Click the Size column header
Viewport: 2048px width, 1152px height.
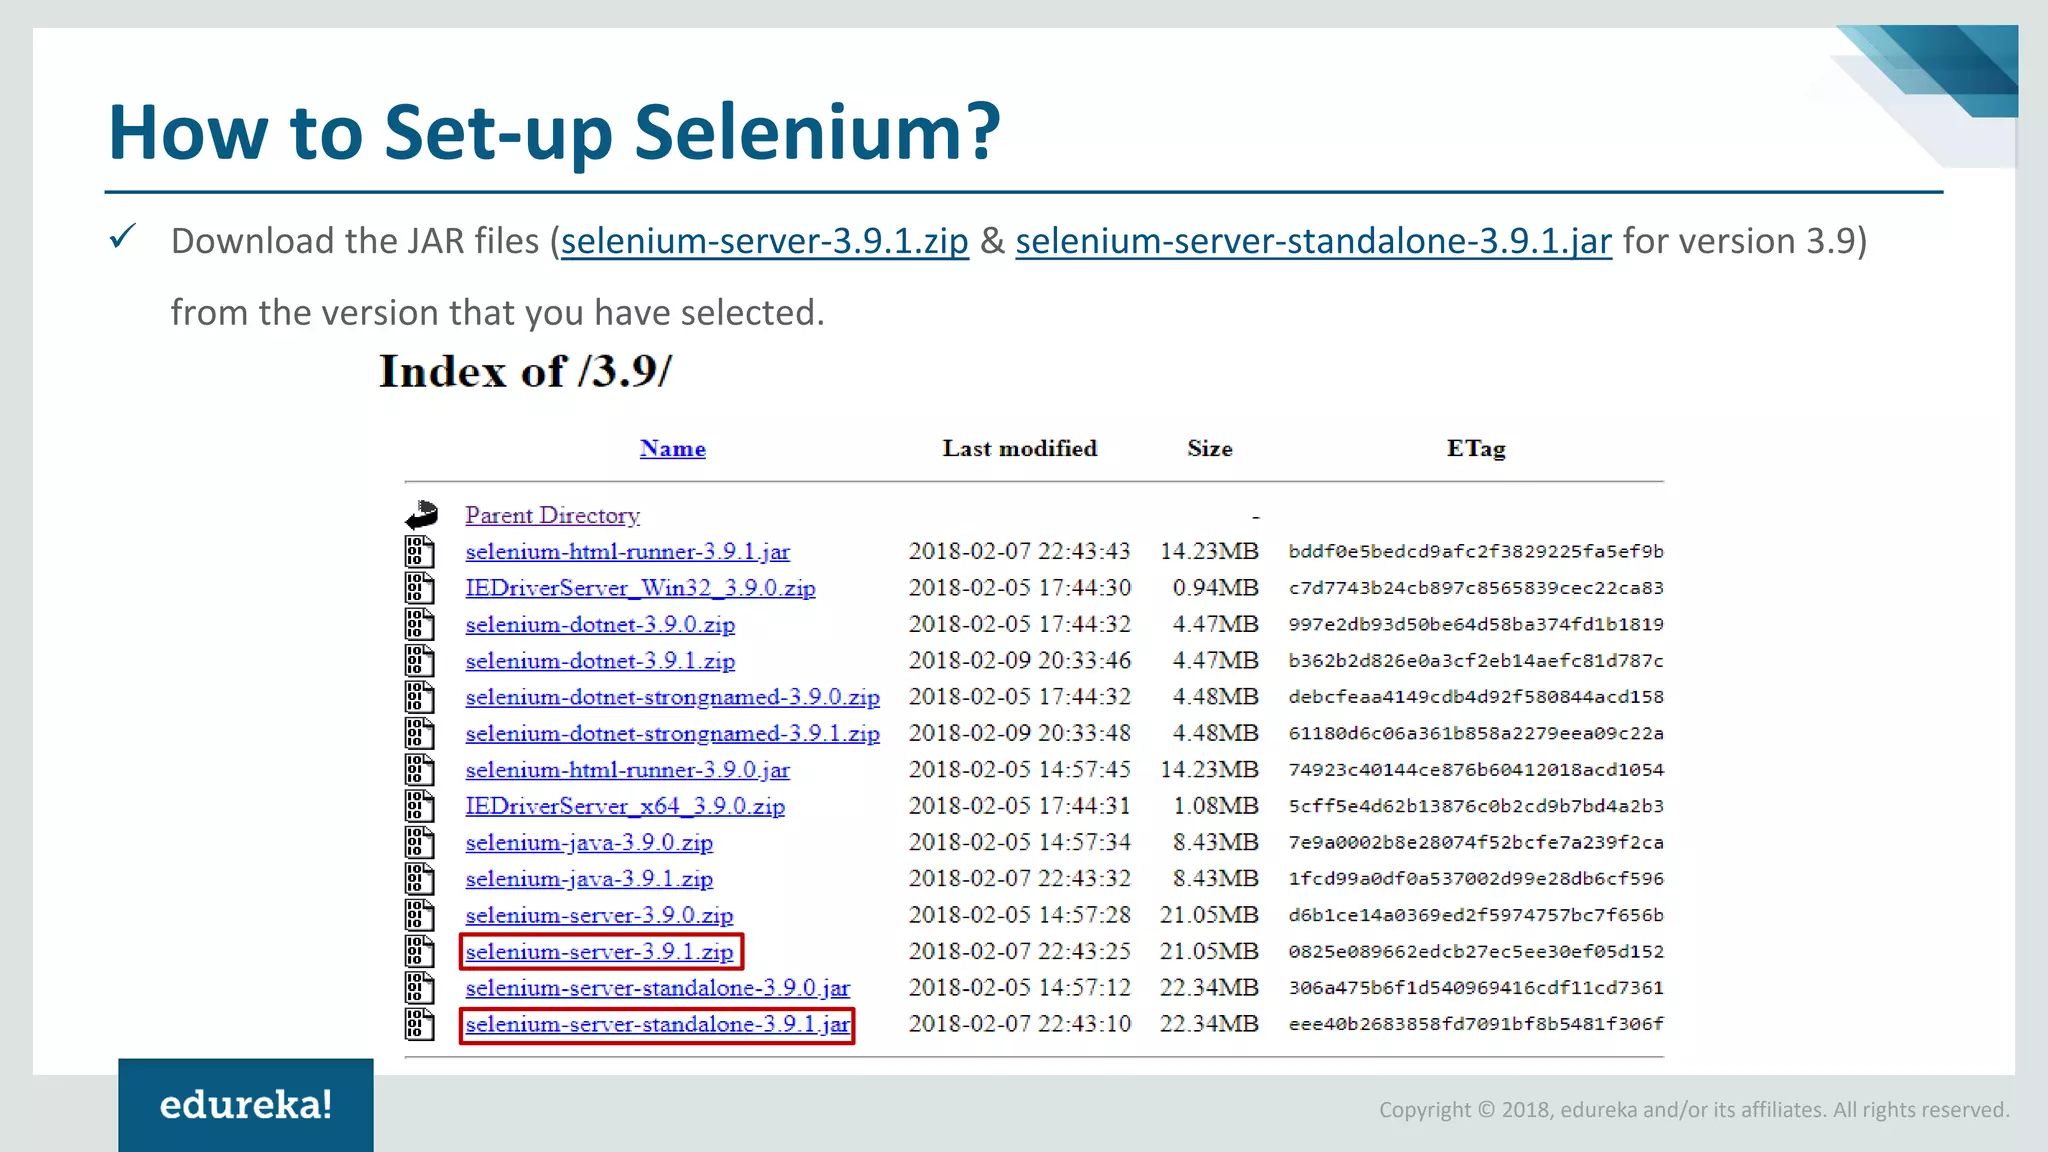(x=1210, y=448)
